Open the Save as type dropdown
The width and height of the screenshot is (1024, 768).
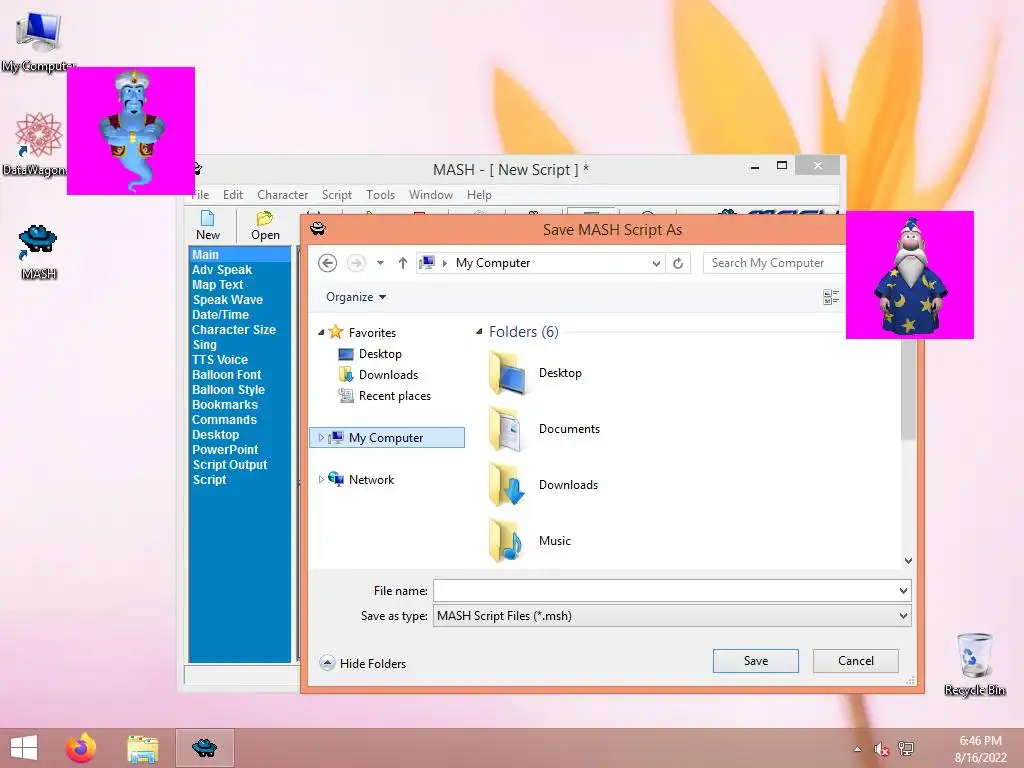tap(672, 616)
